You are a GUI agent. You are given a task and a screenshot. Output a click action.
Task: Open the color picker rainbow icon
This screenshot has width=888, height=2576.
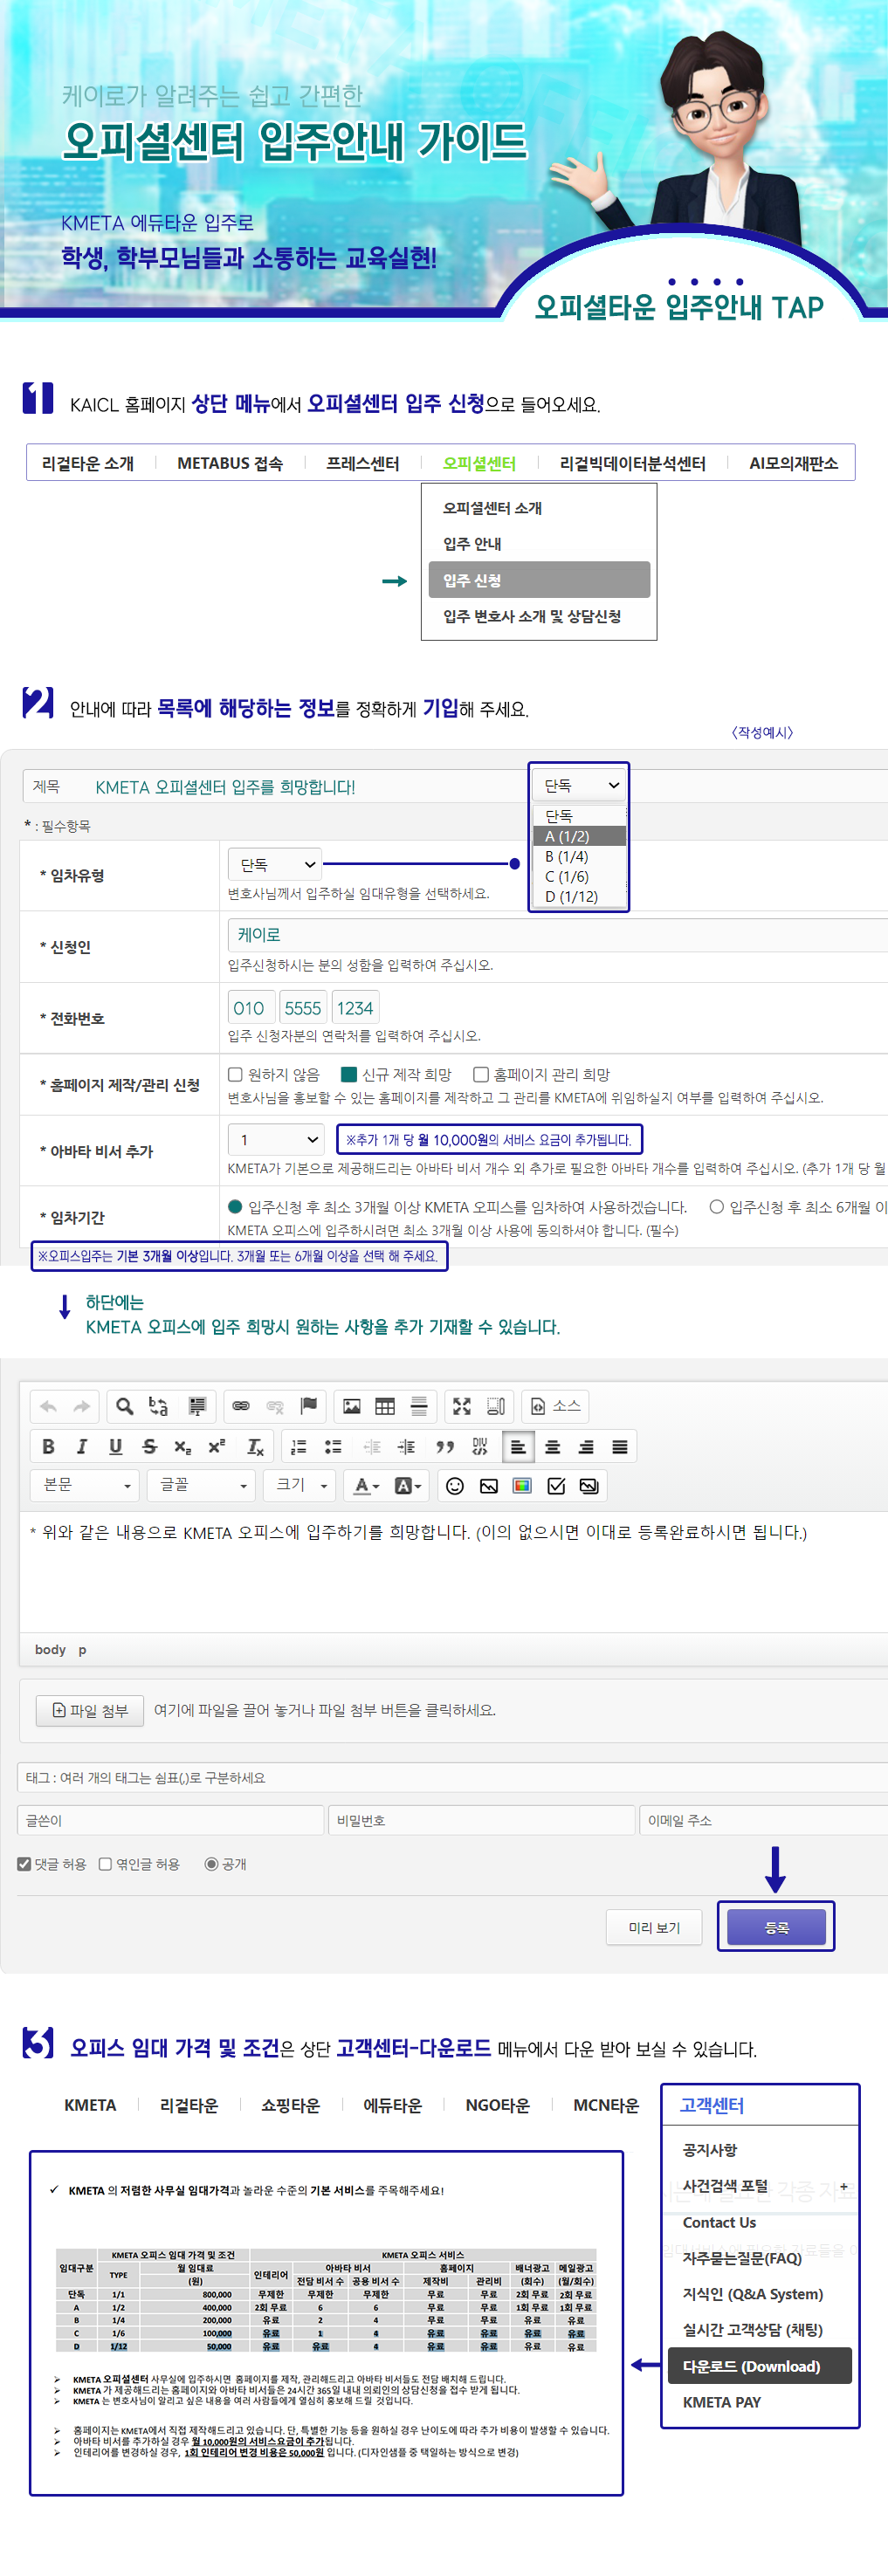(522, 1486)
